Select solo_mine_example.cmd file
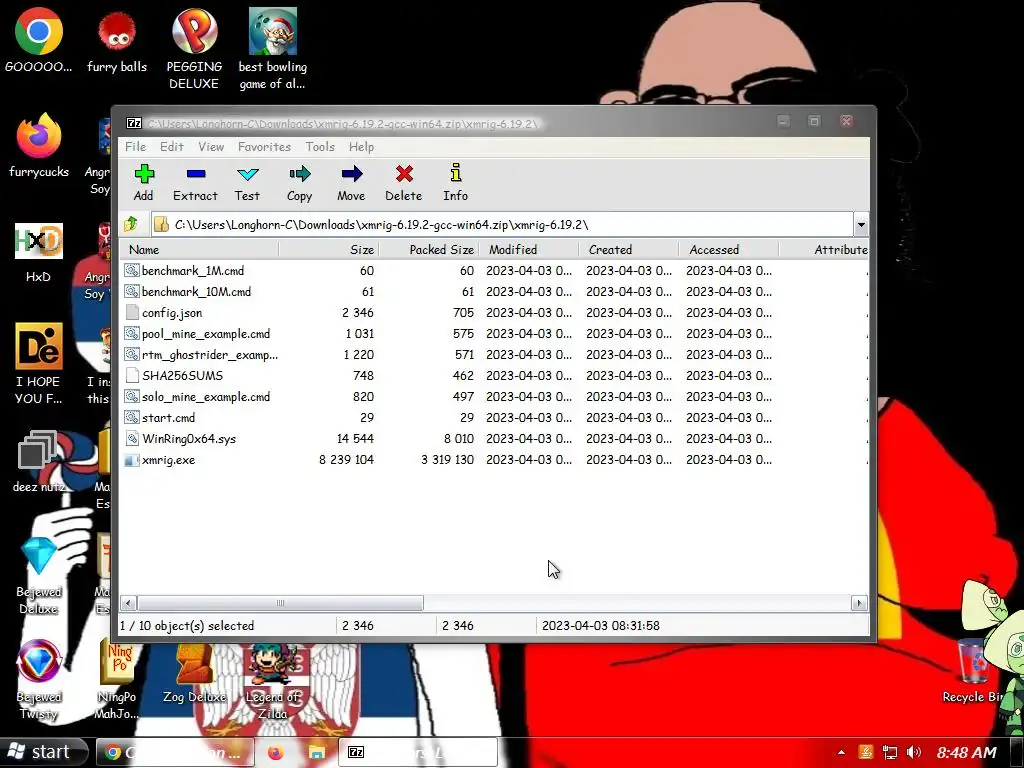This screenshot has height=768, width=1024. 197,396
